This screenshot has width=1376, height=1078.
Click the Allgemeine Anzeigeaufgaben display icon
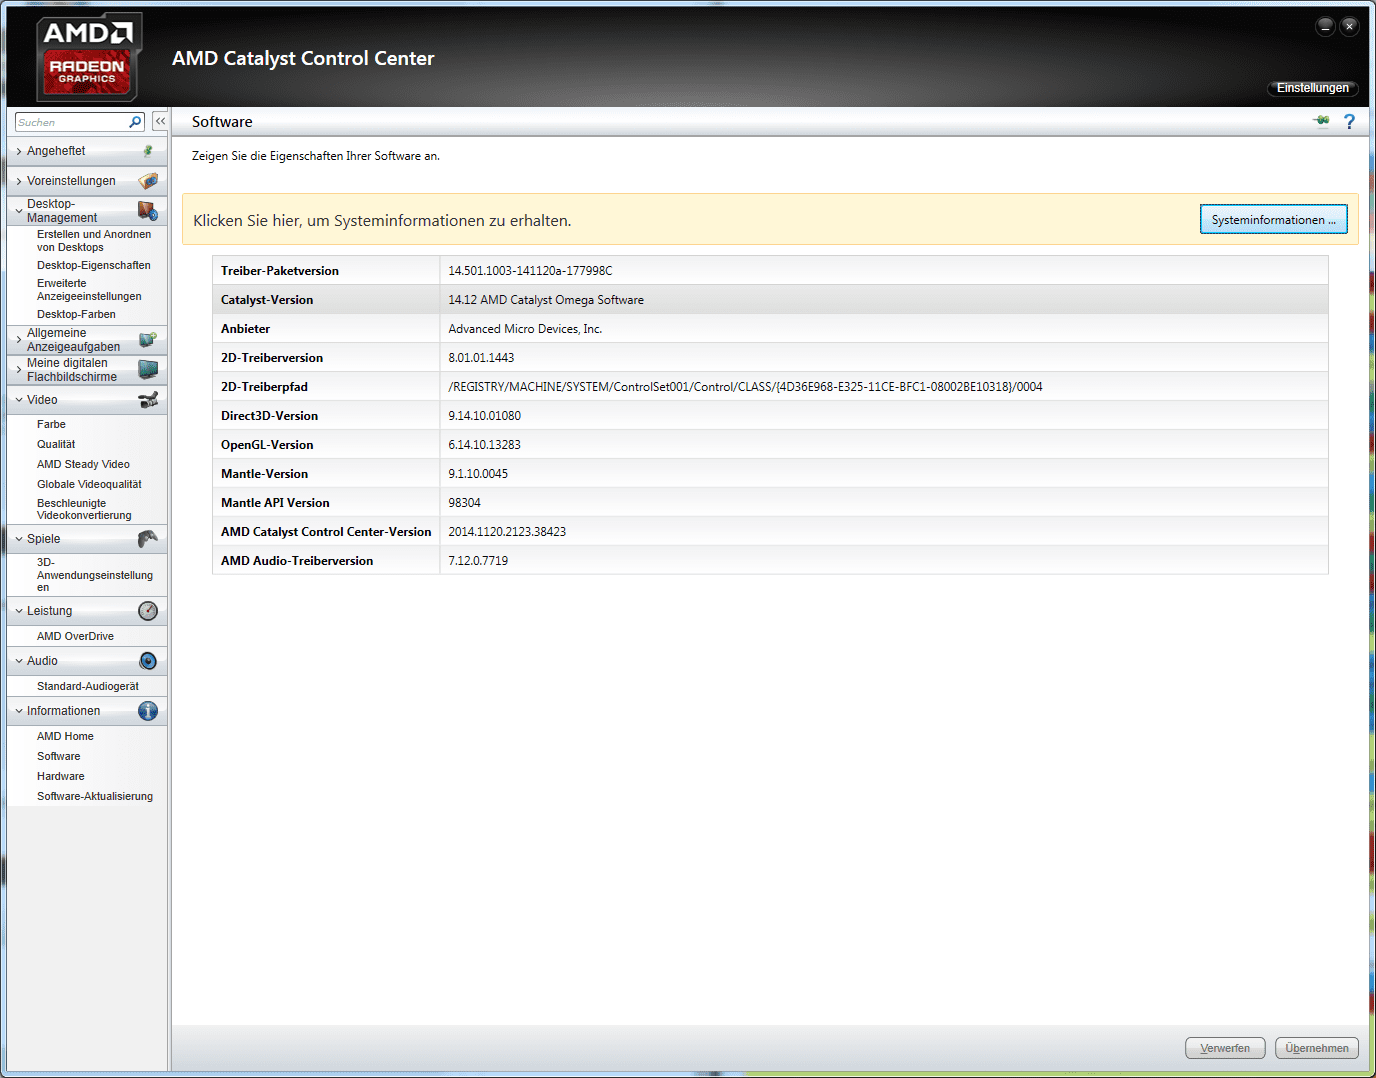tap(148, 340)
